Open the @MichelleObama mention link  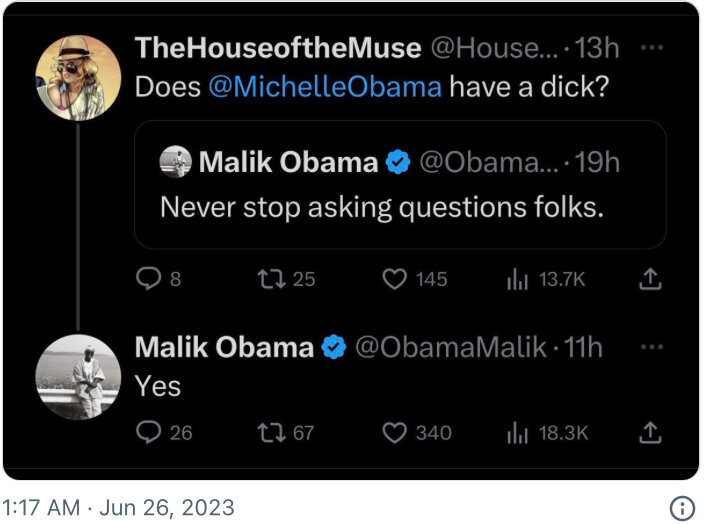[325, 87]
